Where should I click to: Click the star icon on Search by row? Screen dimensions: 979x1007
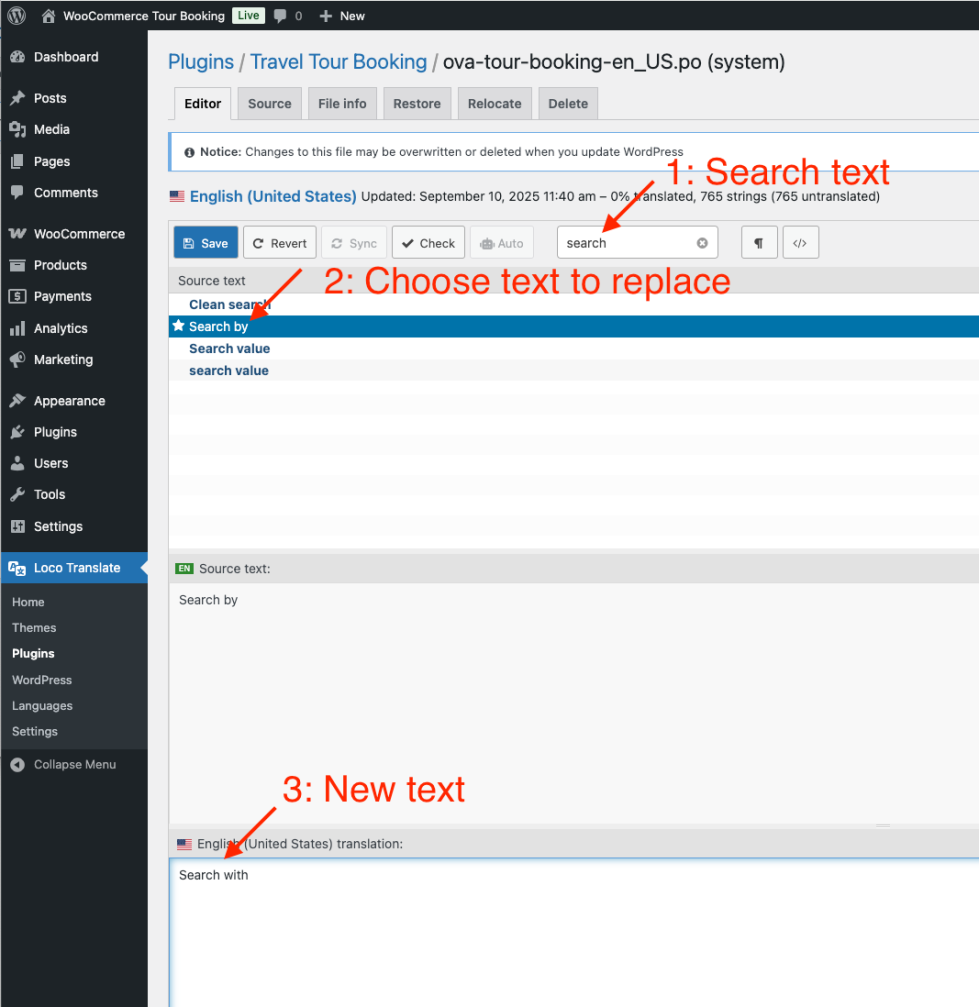click(x=179, y=326)
